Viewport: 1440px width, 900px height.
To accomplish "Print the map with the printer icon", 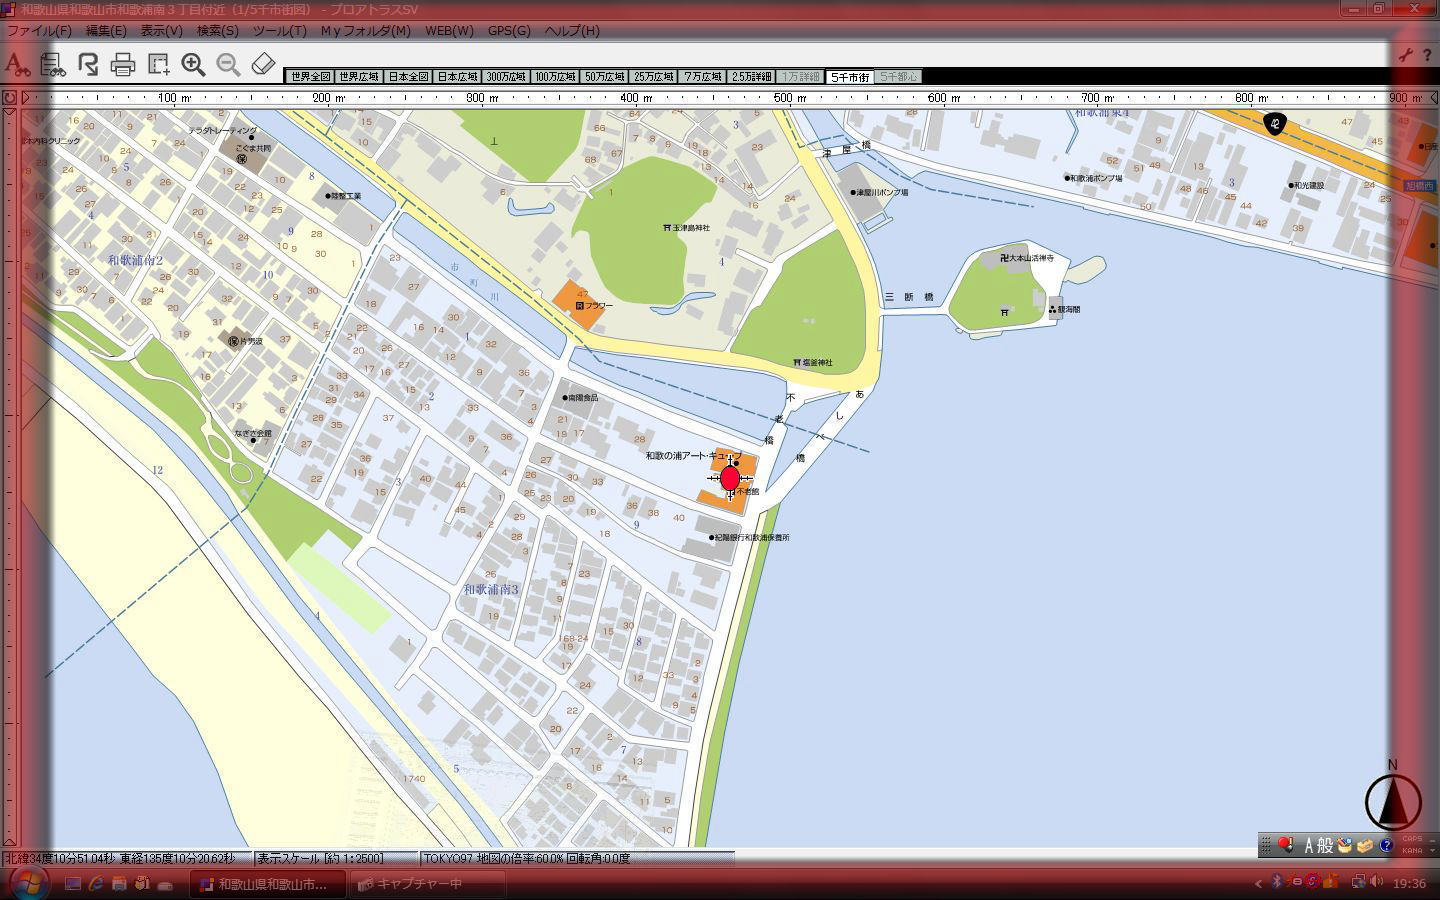I will (x=123, y=65).
